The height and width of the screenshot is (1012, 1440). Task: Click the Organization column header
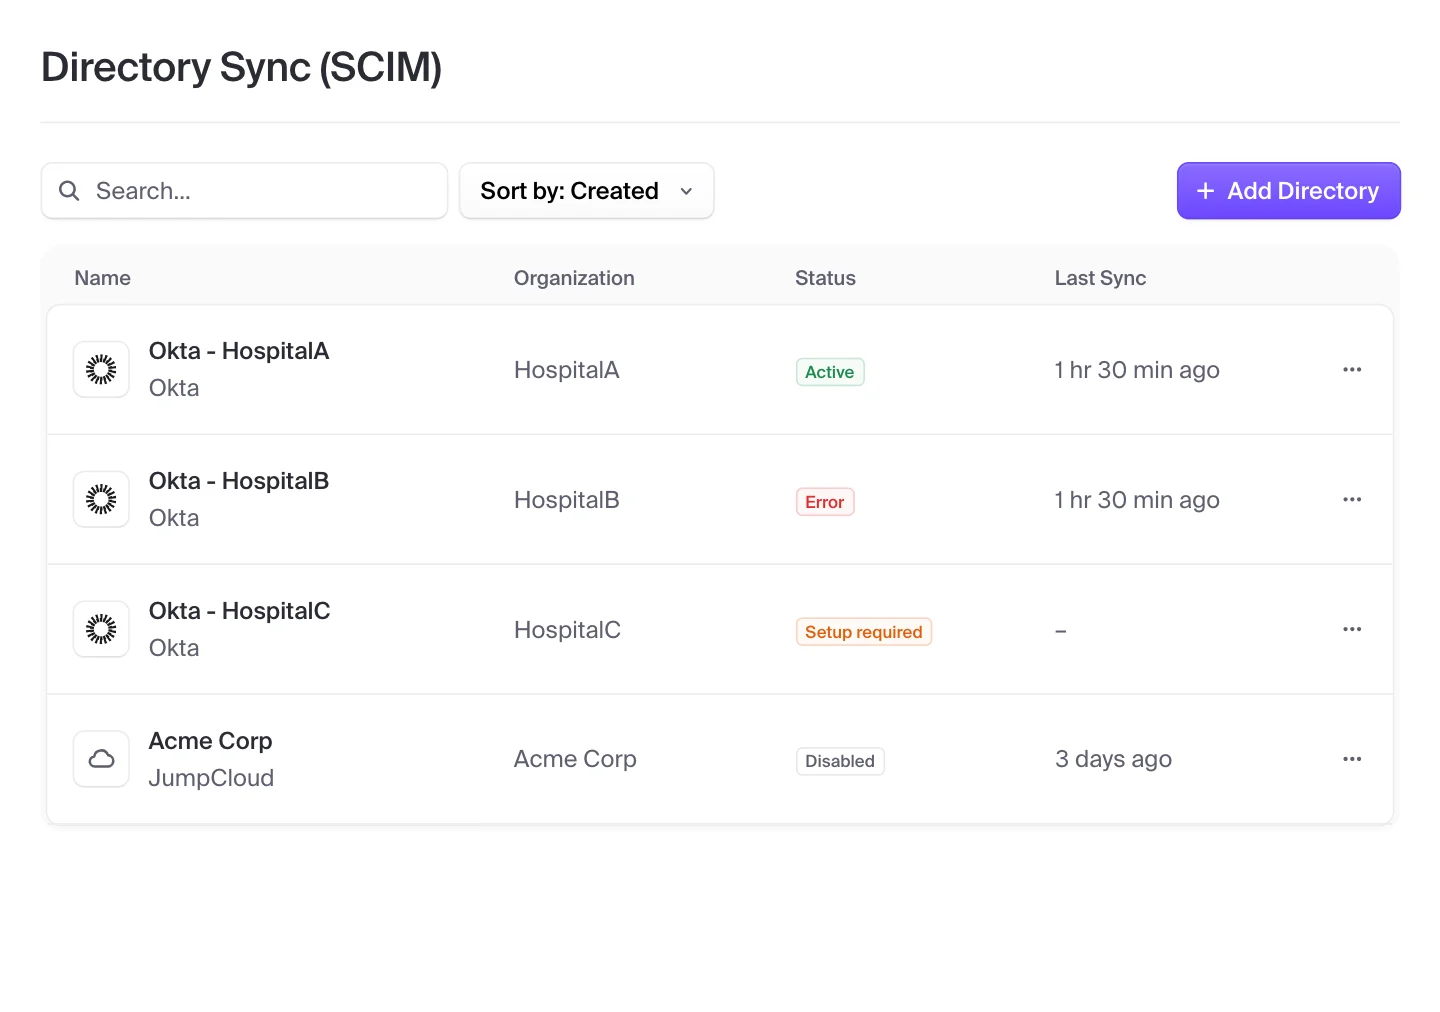click(574, 278)
